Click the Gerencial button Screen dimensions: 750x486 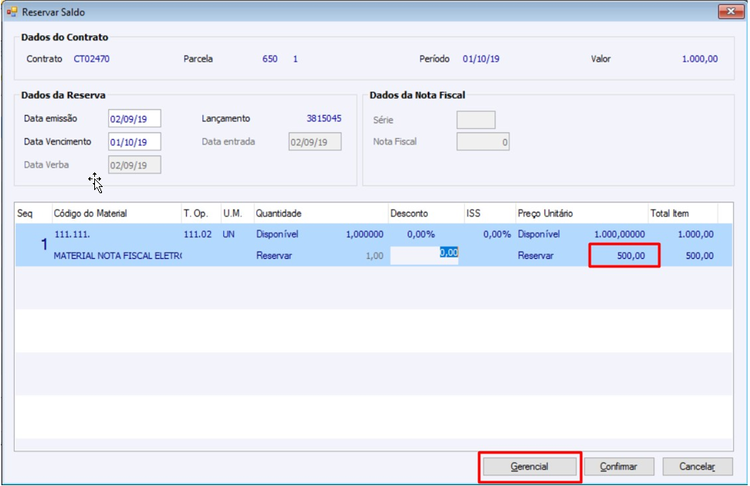[529, 466]
